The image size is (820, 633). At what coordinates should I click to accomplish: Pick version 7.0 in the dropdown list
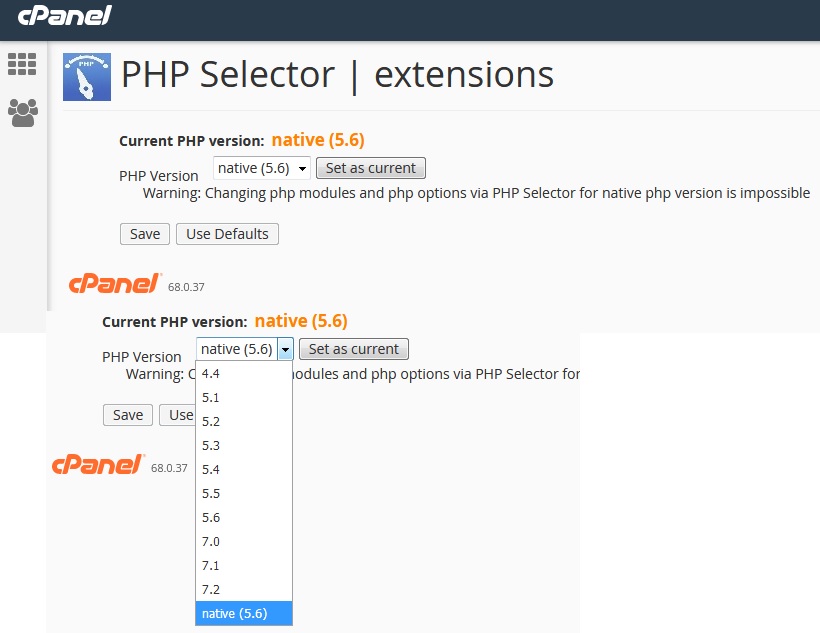pyautogui.click(x=244, y=542)
